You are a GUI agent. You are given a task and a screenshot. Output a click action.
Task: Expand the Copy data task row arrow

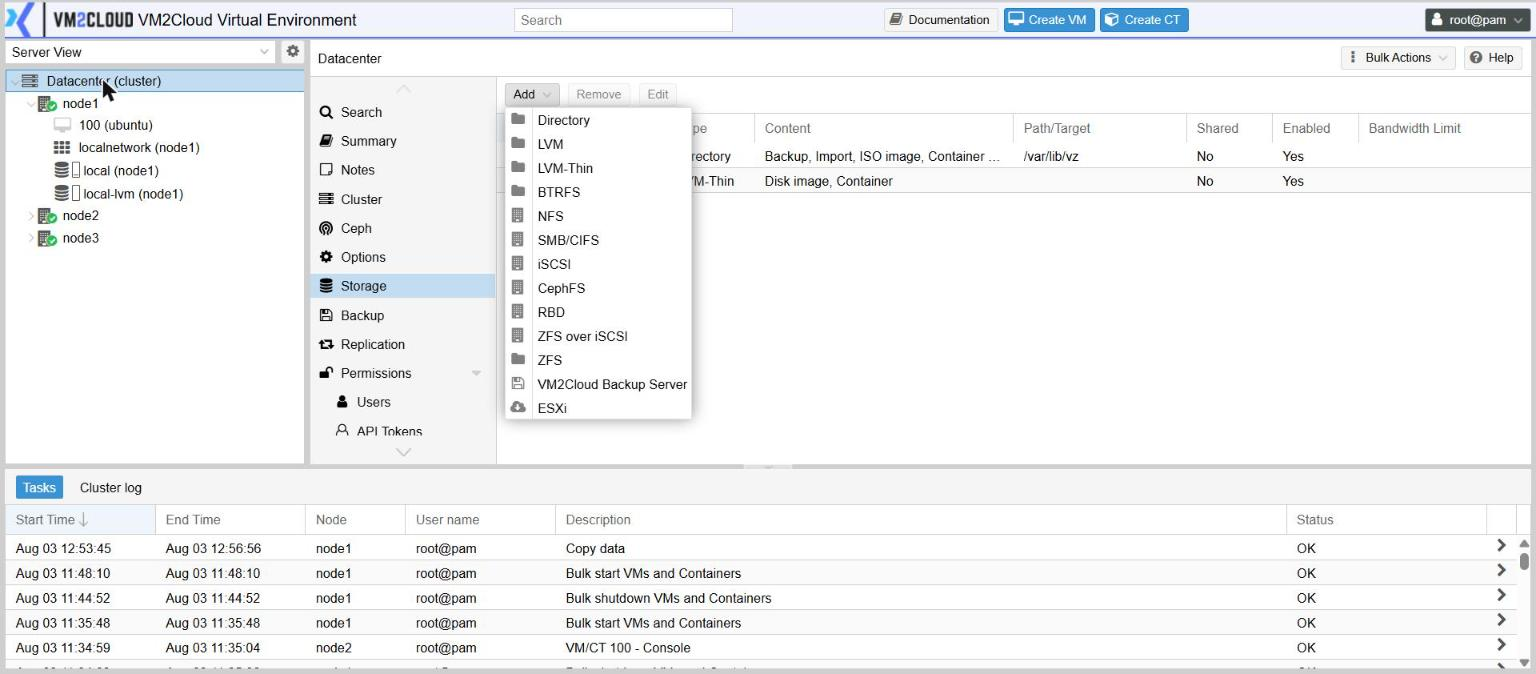pos(1500,546)
